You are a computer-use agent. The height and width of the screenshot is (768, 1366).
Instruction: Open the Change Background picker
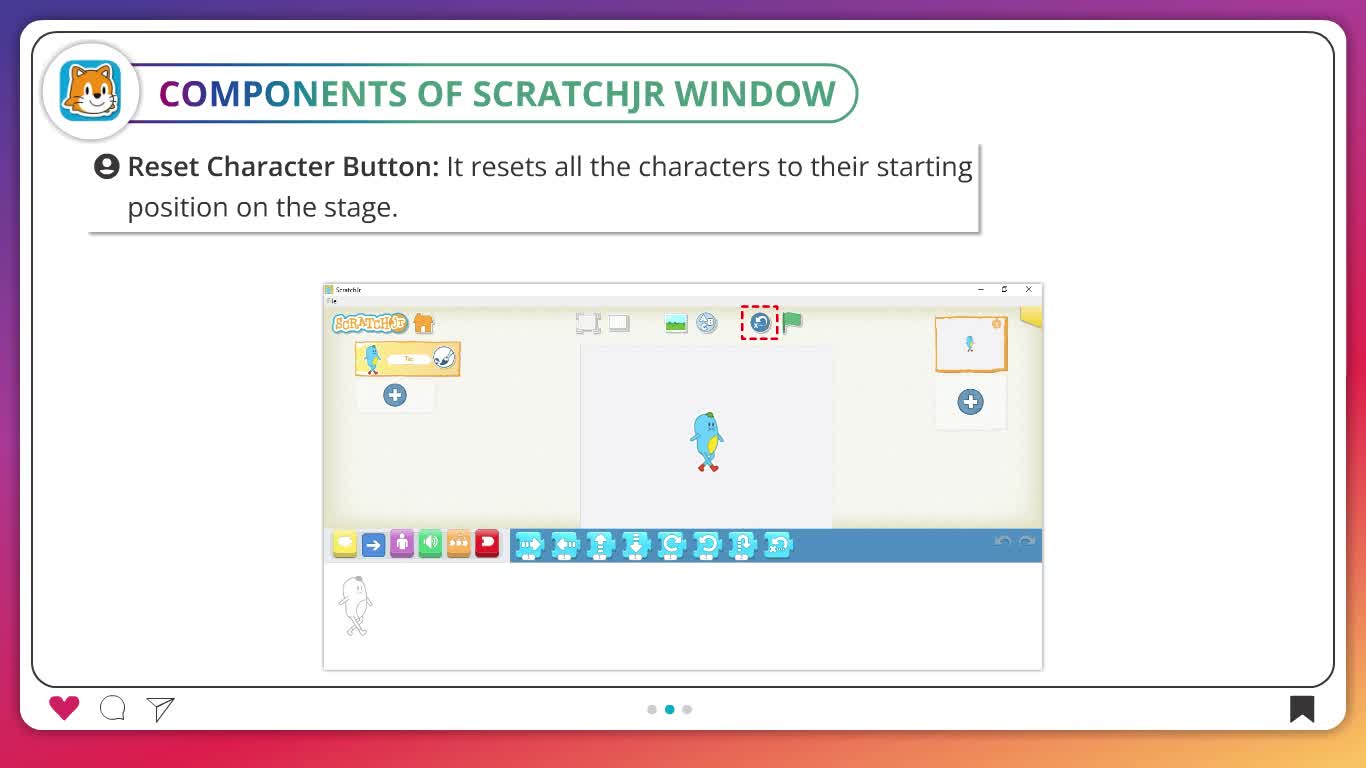point(676,323)
